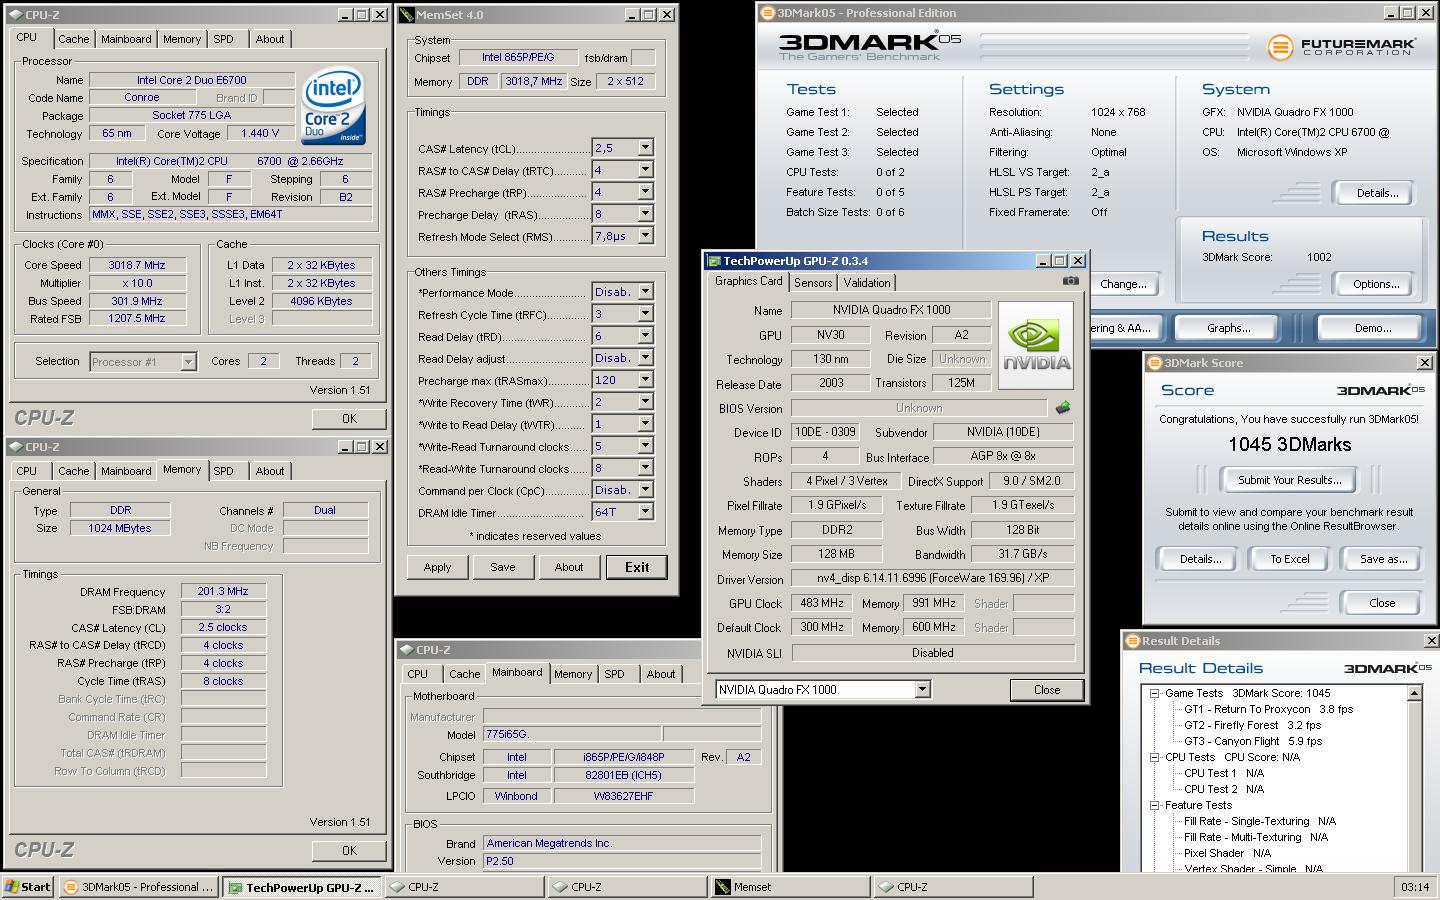Image resolution: width=1440 pixels, height=900 pixels.
Task: Click the Graphs... button in 3DMark05
Action: click(1228, 328)
